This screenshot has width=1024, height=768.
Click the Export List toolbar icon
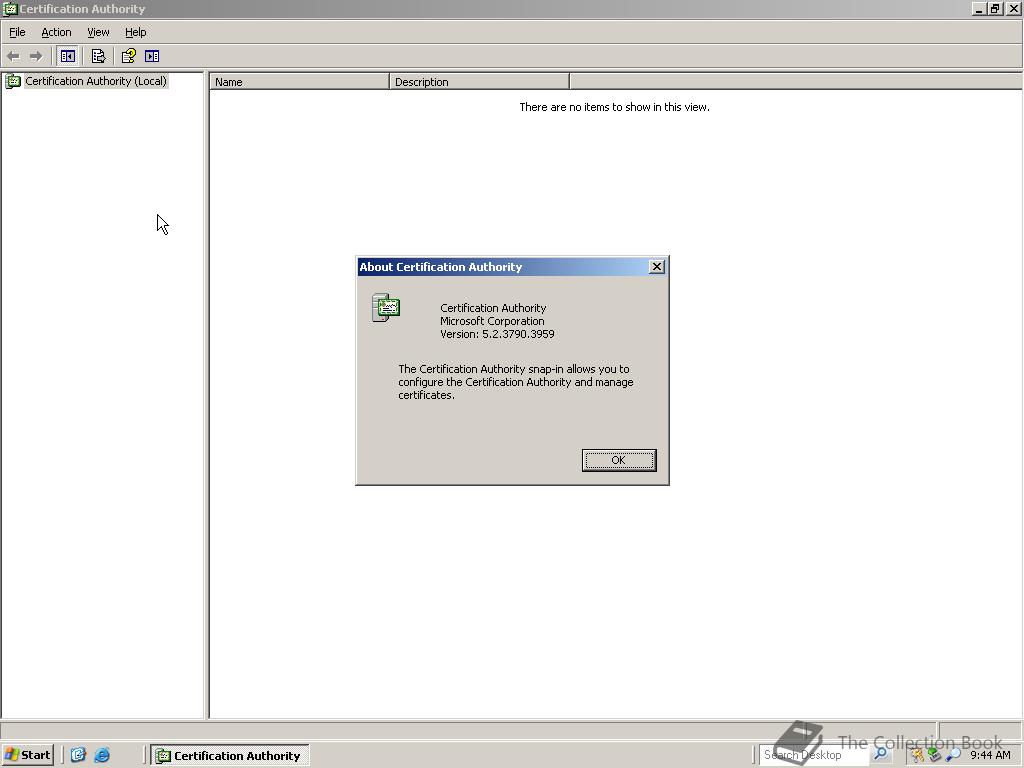click(x=99, y=56)
